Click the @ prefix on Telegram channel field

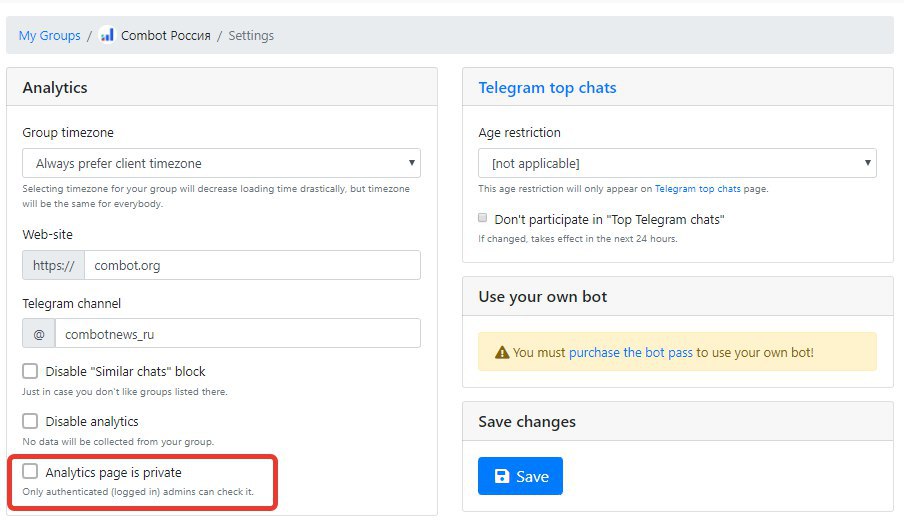[39, 333]
